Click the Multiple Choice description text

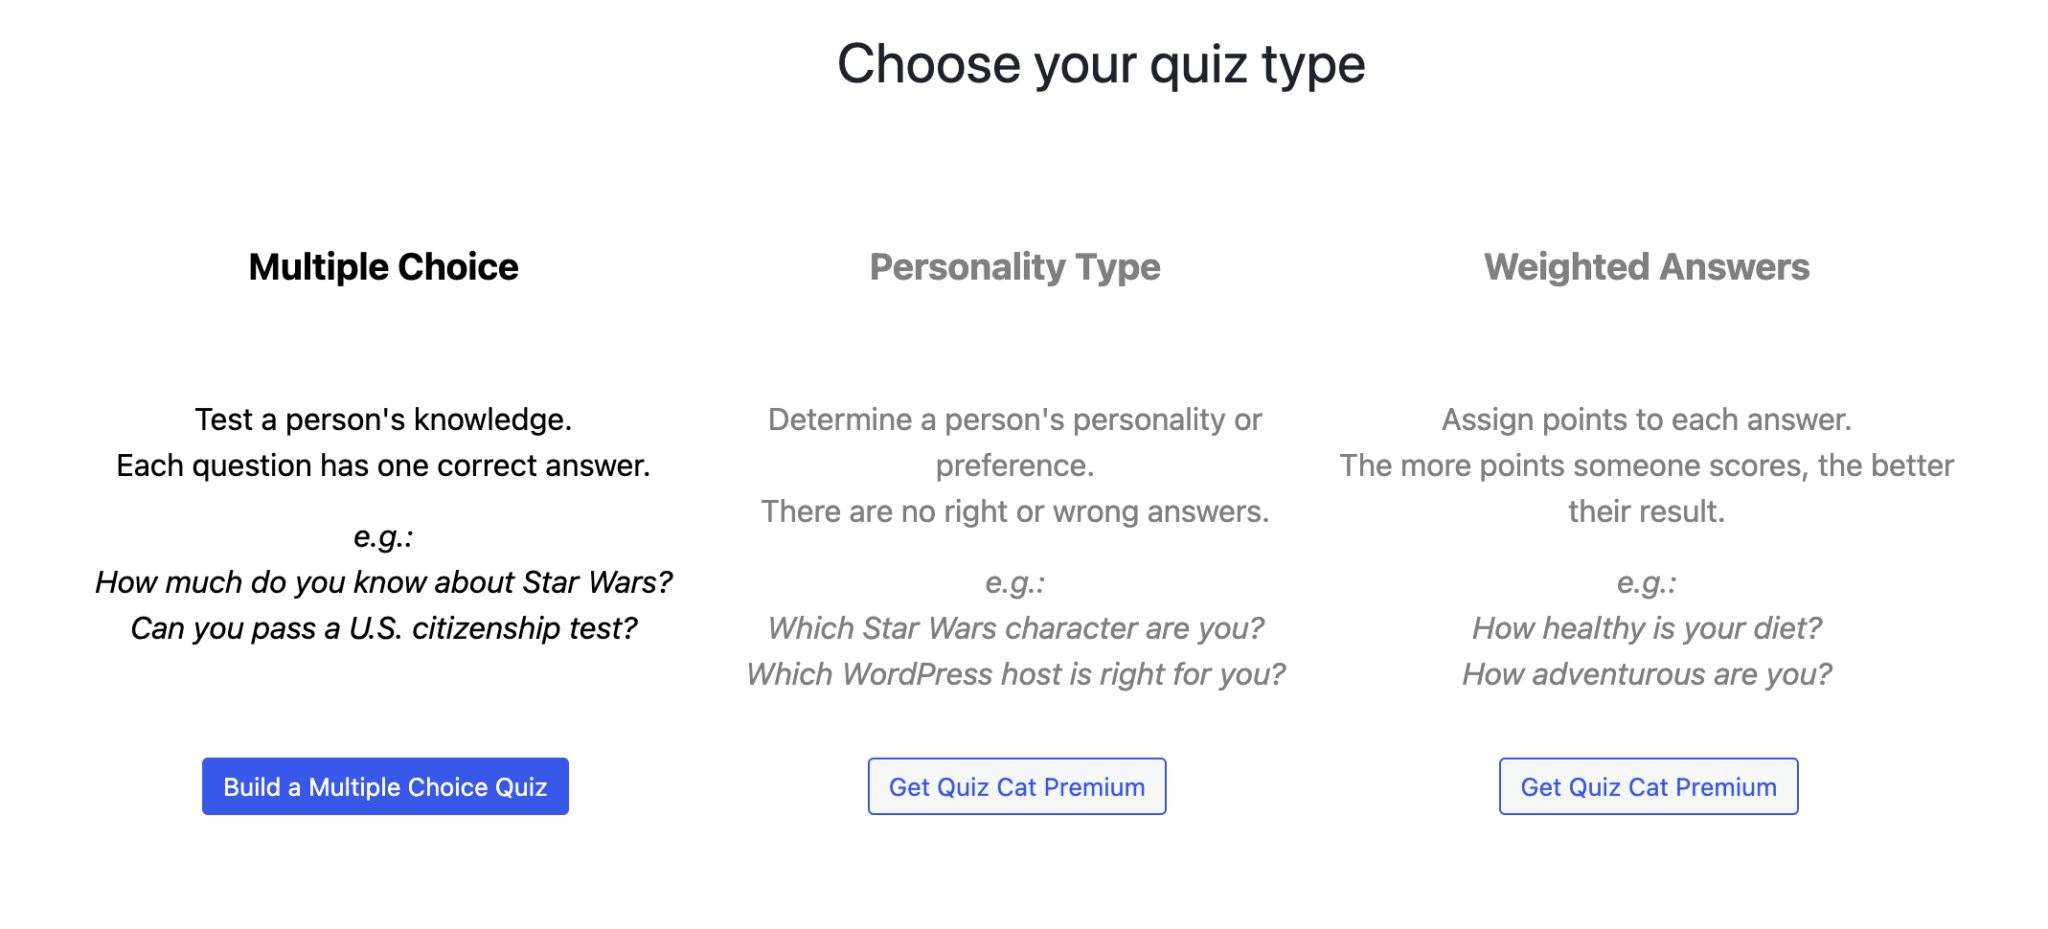(x=383, y=442)
